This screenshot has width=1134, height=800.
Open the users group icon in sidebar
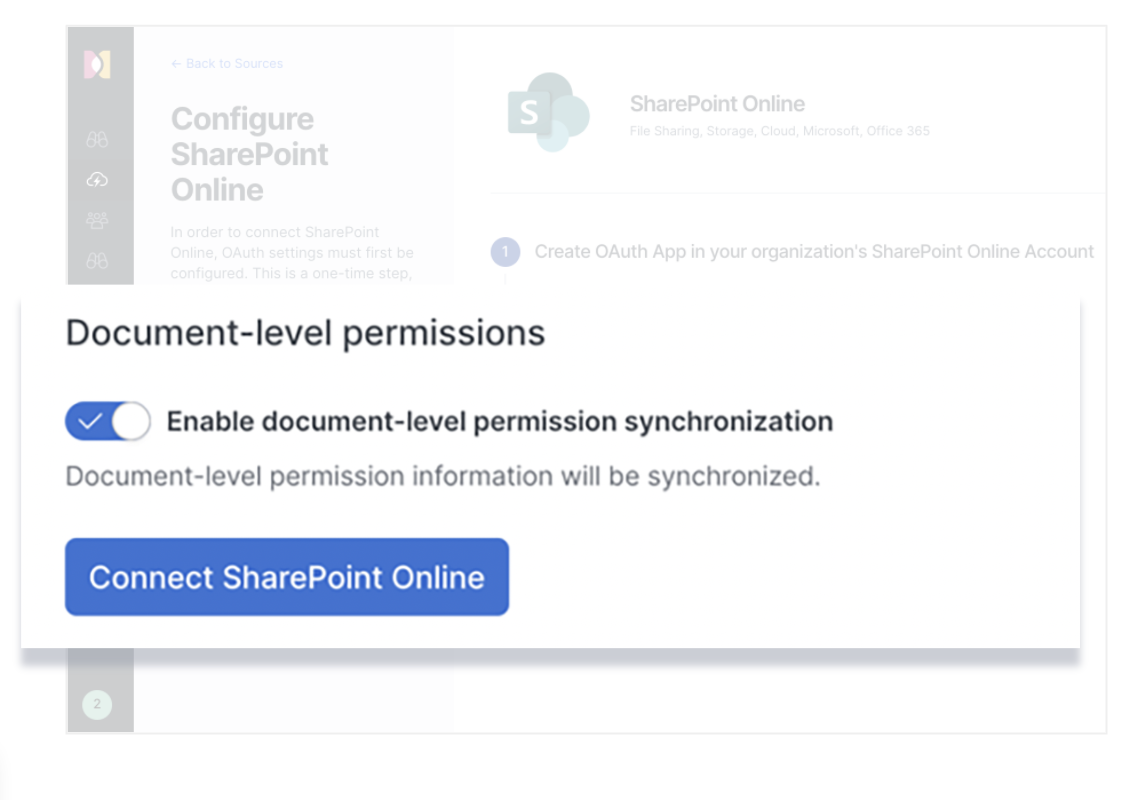point(97,220)
